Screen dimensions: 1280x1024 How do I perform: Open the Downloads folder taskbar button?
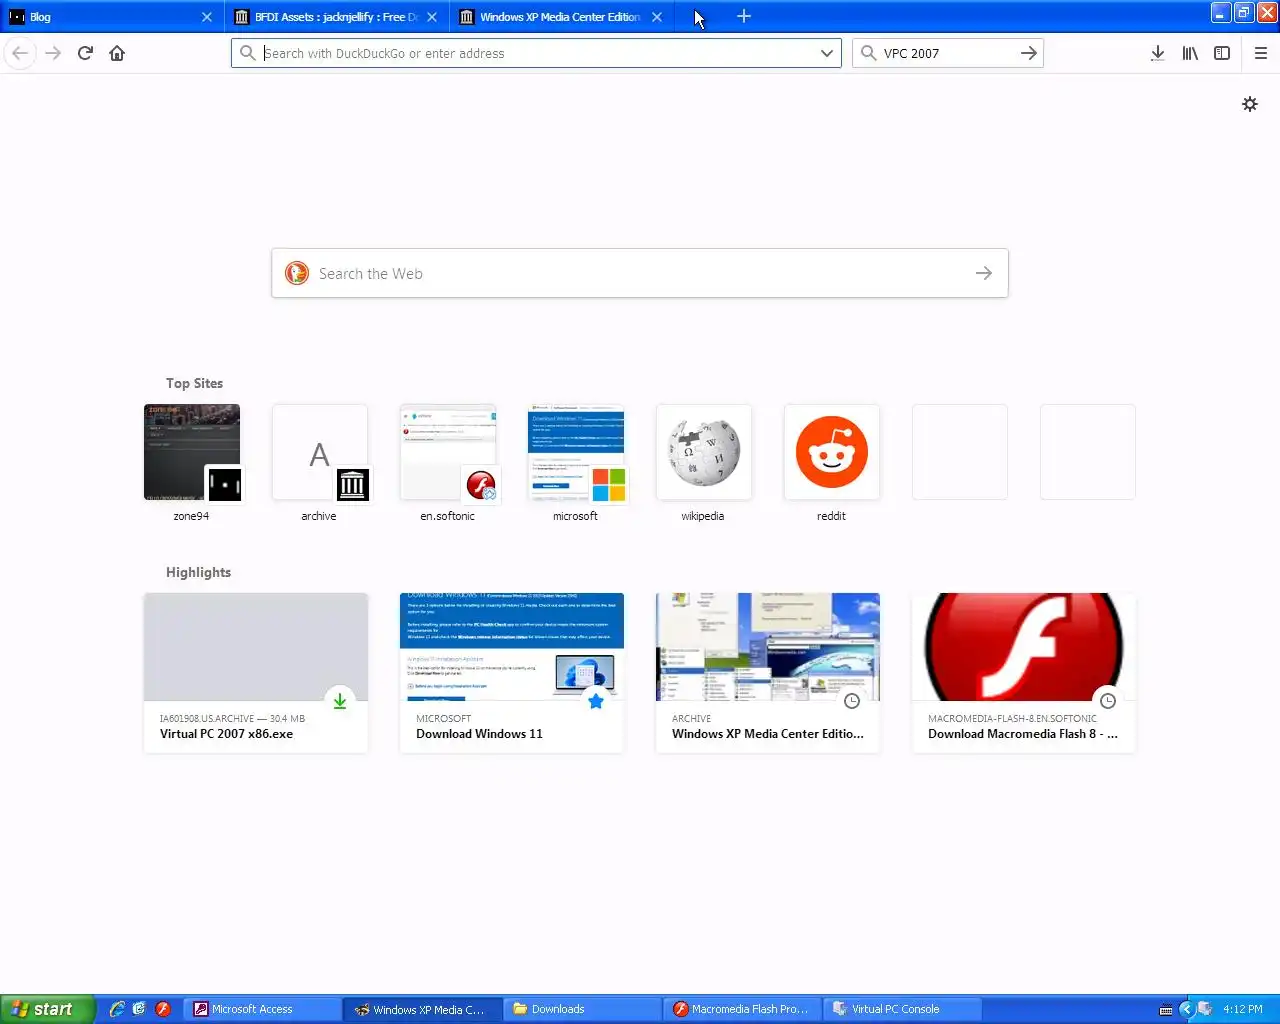tap(583, 1009)
